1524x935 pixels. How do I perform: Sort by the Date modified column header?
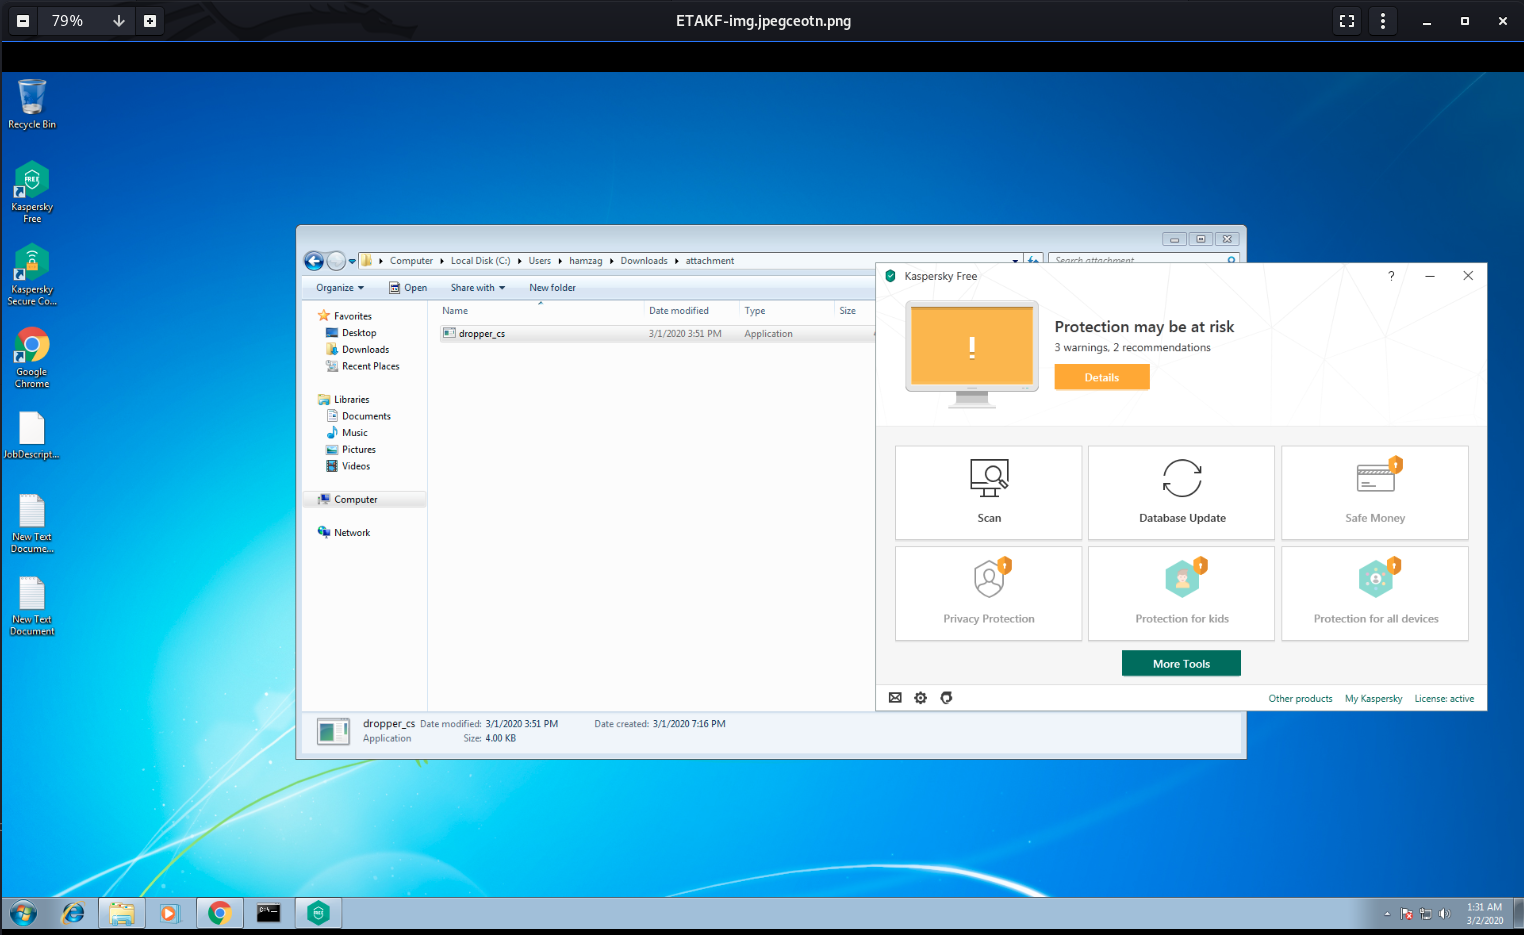[692, 311]
